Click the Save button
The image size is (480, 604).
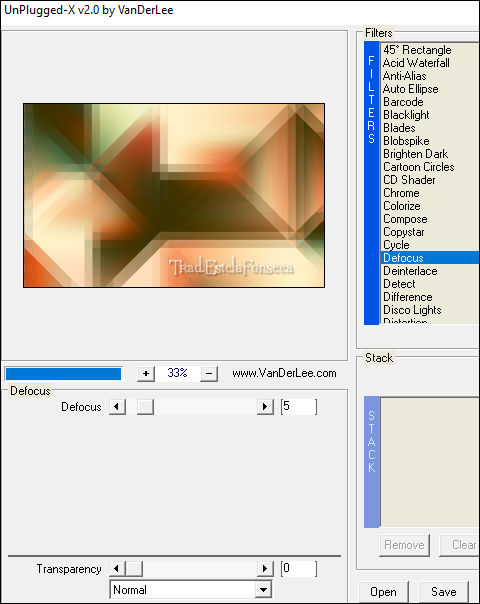(x=443, y=592)
